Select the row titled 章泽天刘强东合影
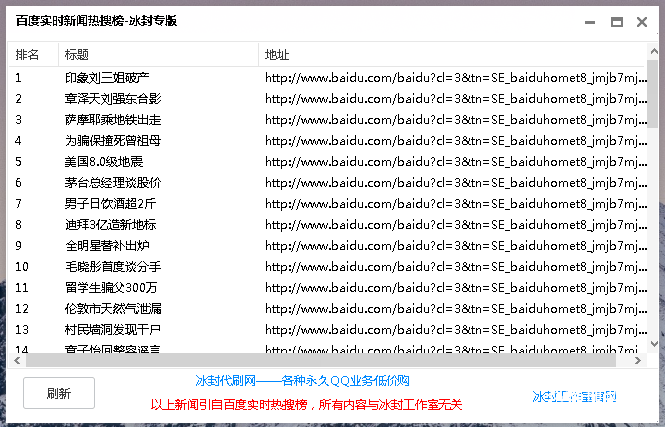The height and width of the screenshot is (427, 665). [328, 98]
